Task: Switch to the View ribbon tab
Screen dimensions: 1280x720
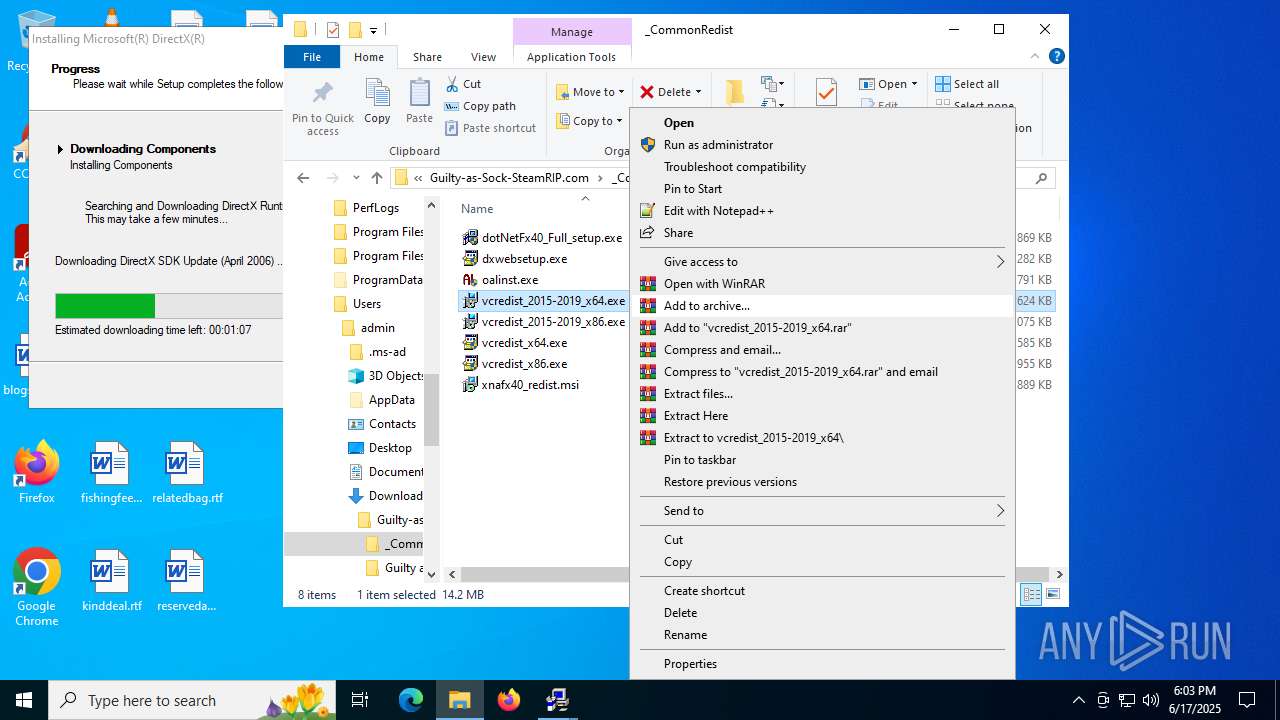Action: coord(483,57)
